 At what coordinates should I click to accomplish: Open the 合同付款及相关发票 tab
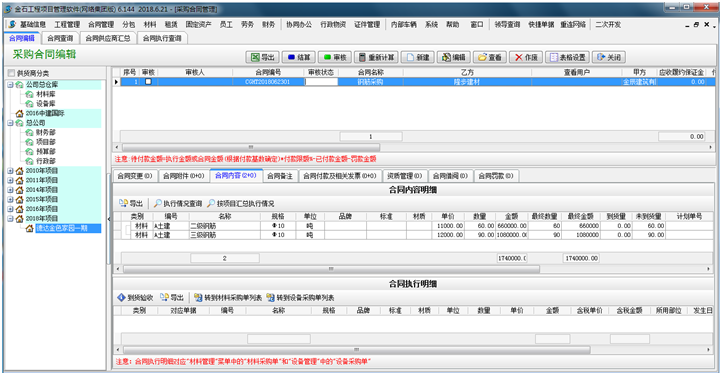340,176
